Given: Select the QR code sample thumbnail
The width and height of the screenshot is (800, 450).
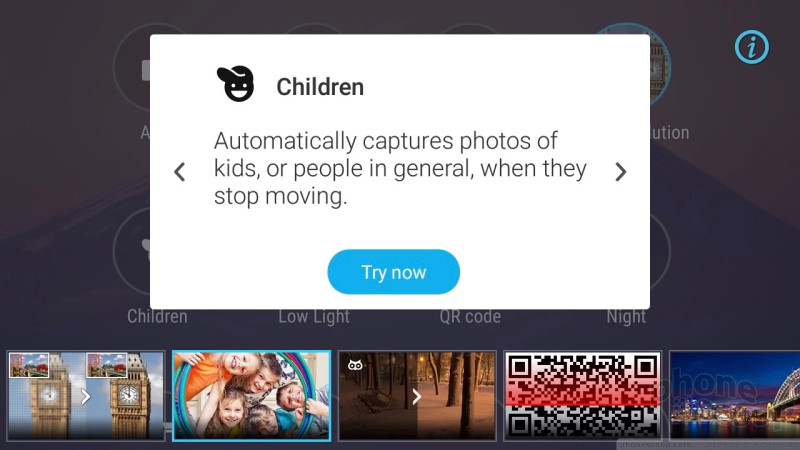Looking at the screenshot, I should click(x=582, y=395).
